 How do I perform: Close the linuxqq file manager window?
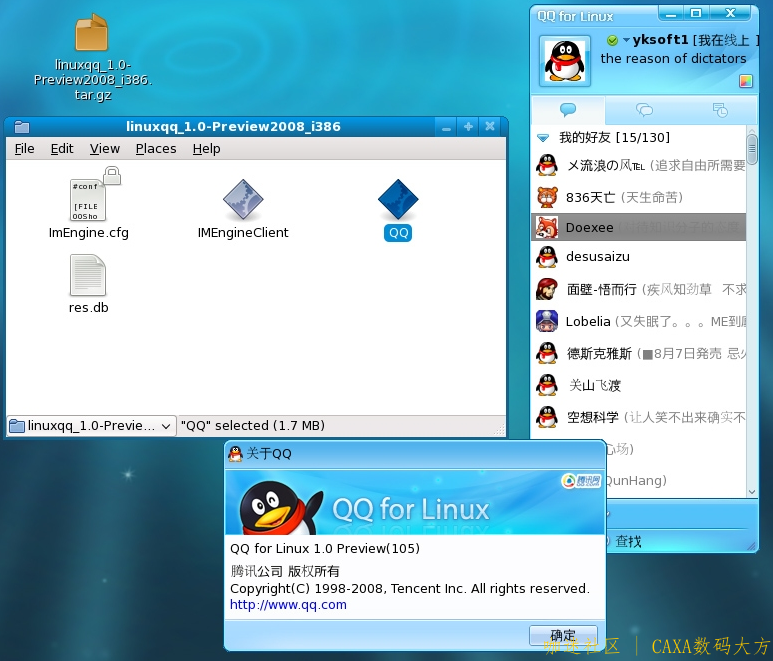490,127
